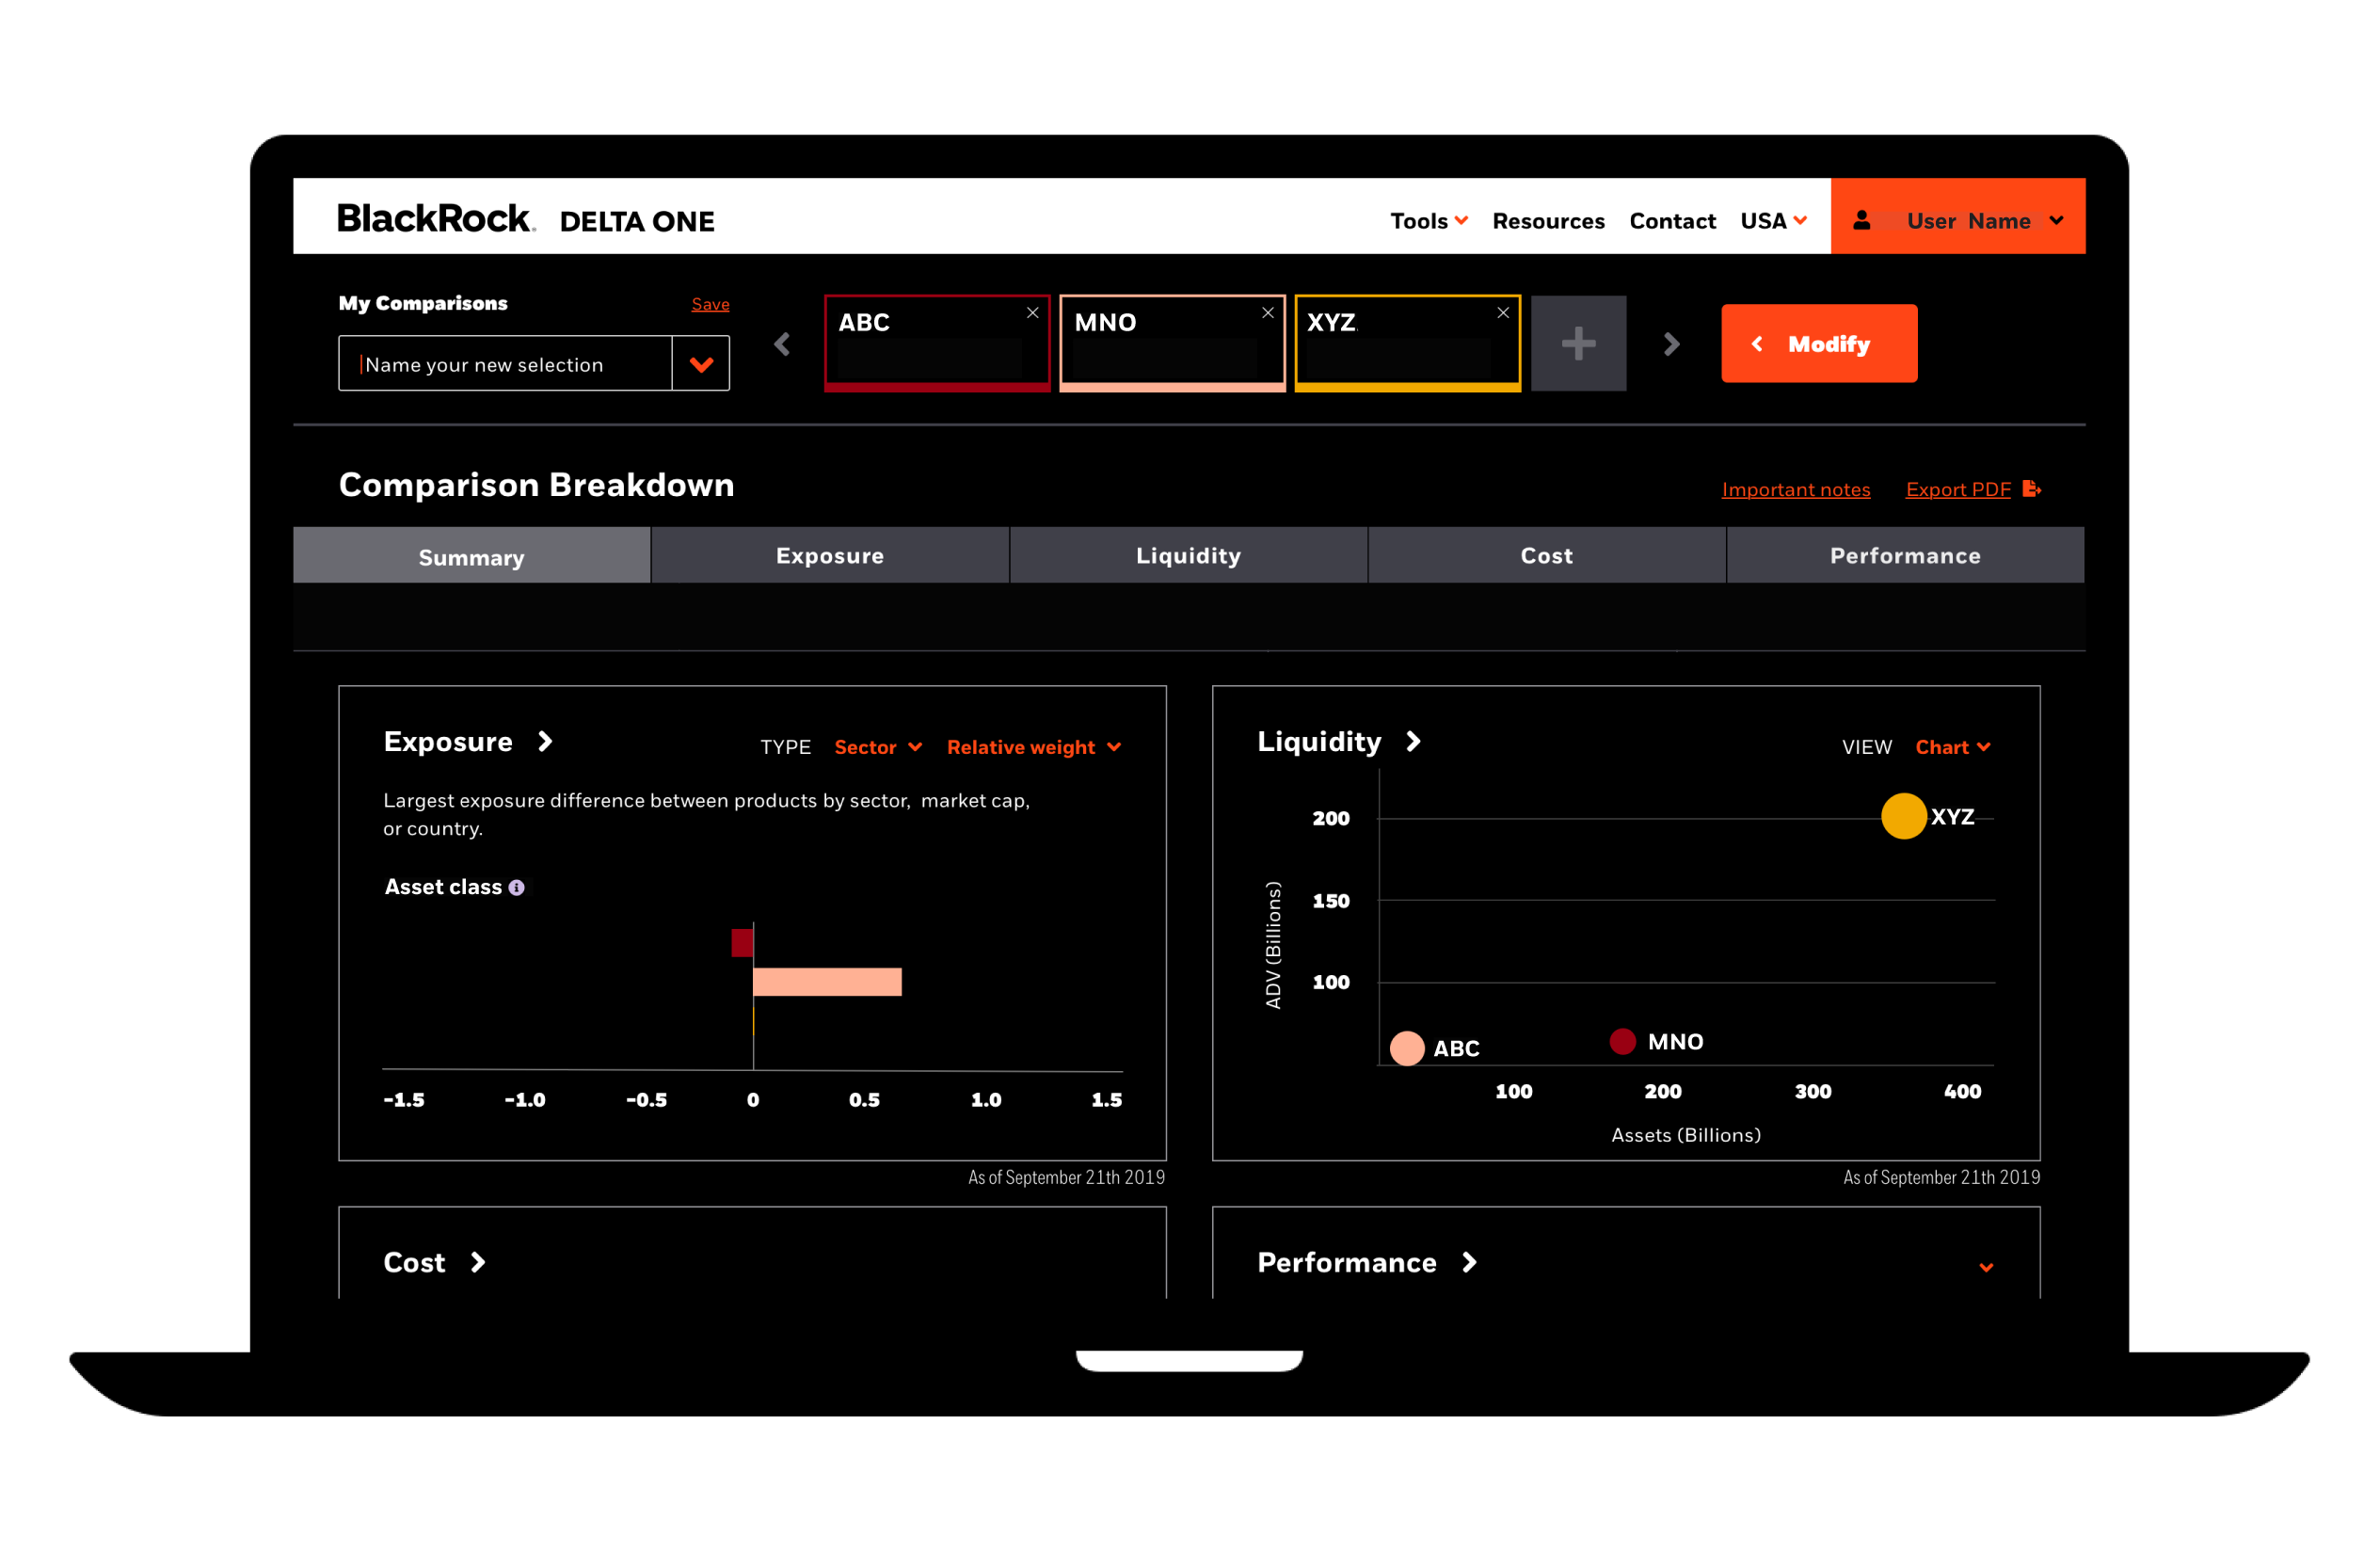This screenshot has height=1552, width=2380.
Task: Click the Modify button
Action: click(x=1818, y=344)
